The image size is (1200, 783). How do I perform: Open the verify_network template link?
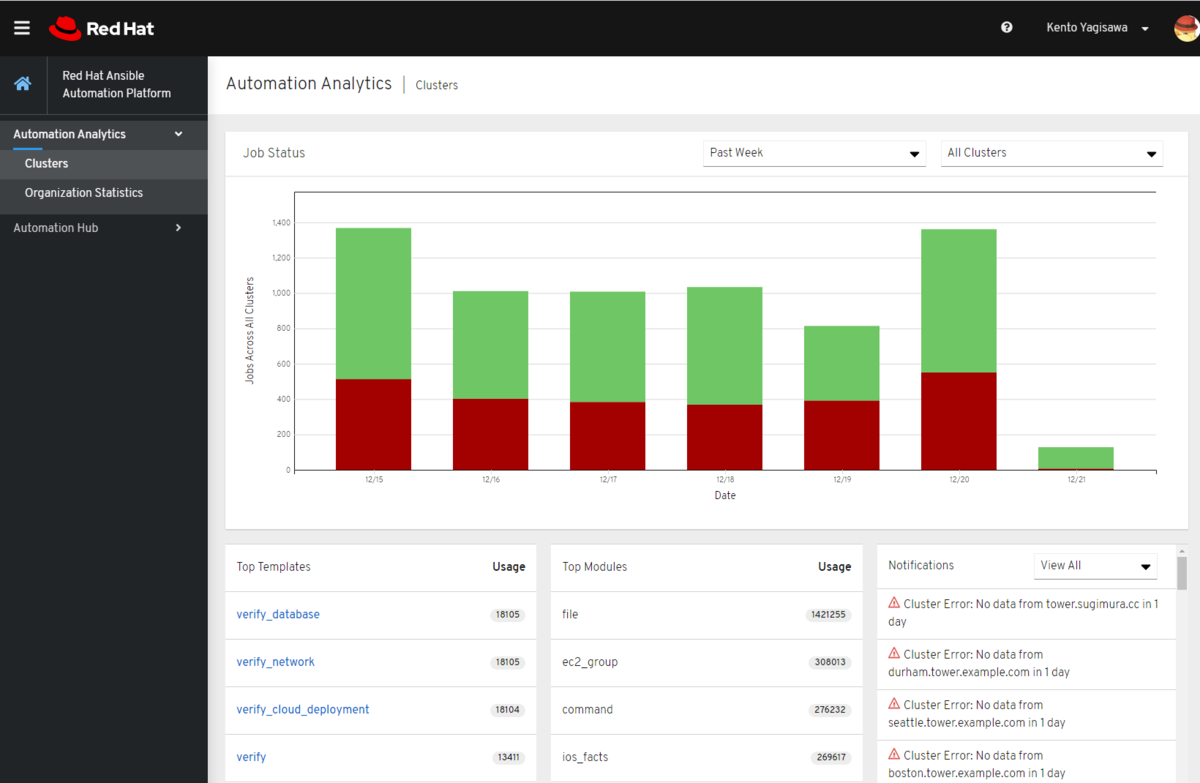[275, 662]
